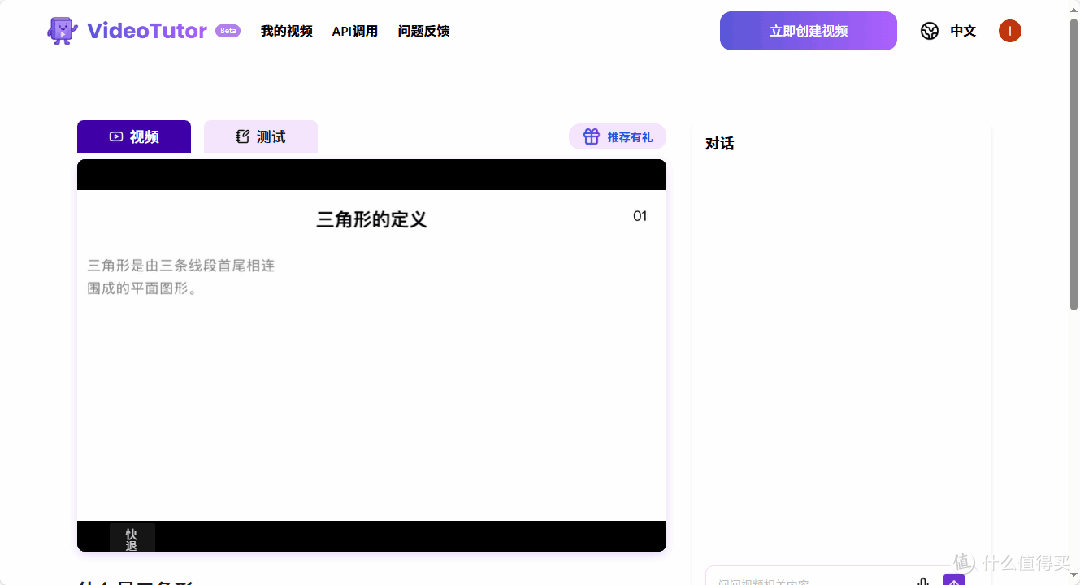Click the Beta badge beside VideoTutor
Viewport: 1080px width, 585px height.
[228, 30]
